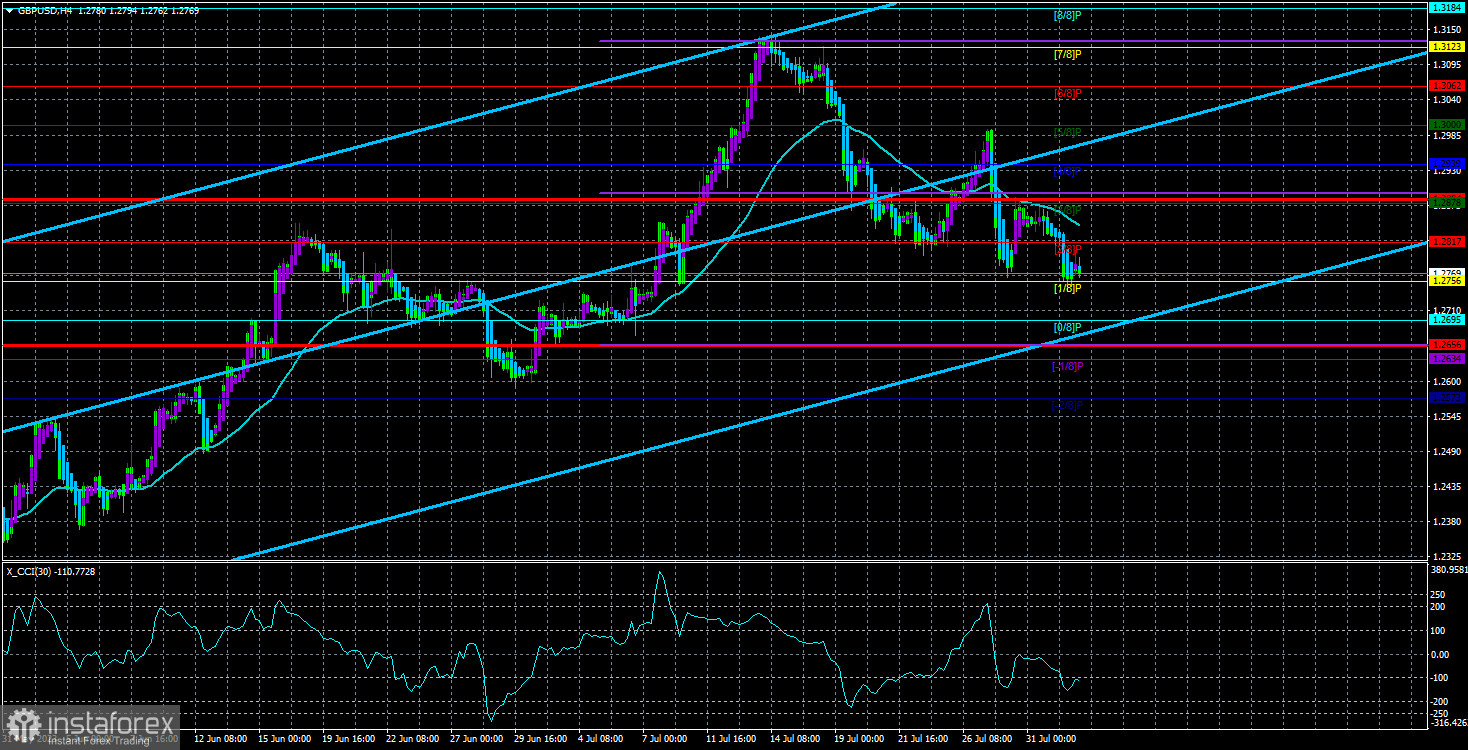The image size is (1468, 750).
Task: Click the 1.2325 price axis value
Action: point(1446,557)
